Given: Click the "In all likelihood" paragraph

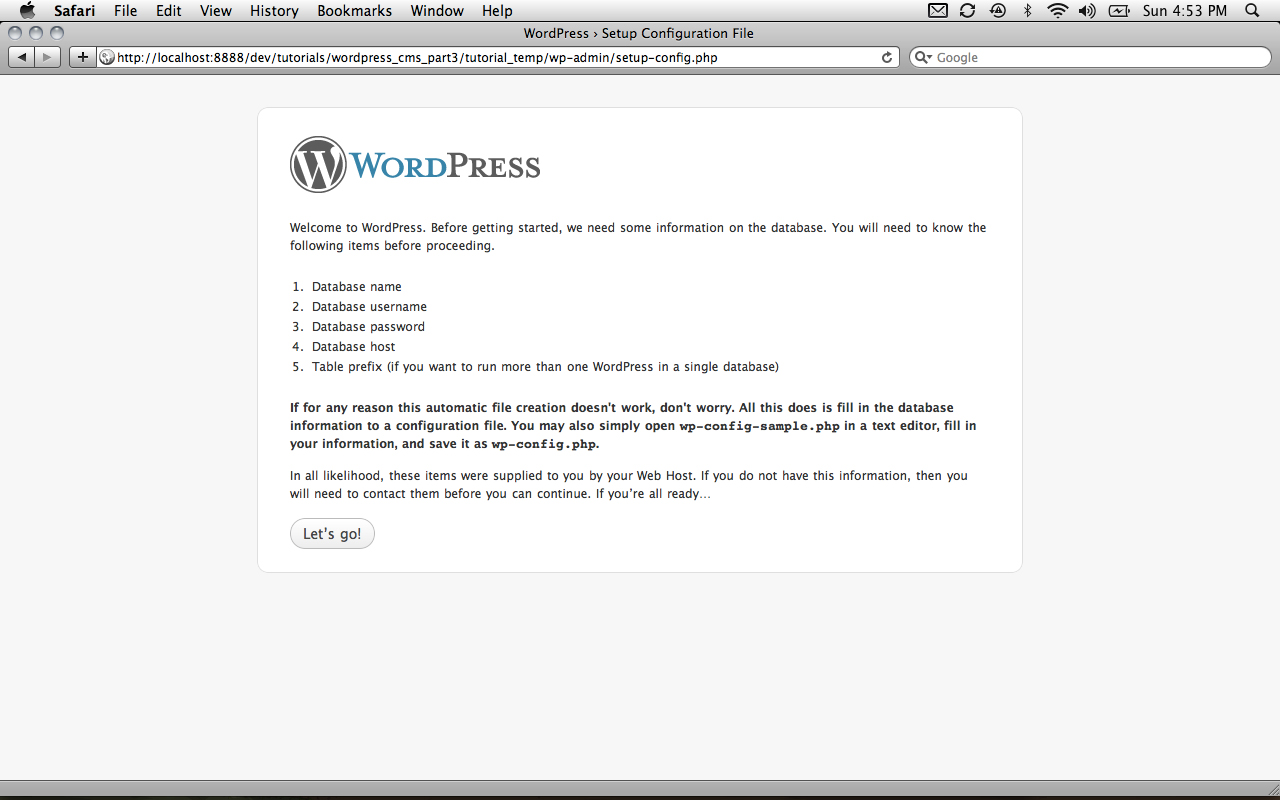Looking at the screenshot, I should pos(629,485).
